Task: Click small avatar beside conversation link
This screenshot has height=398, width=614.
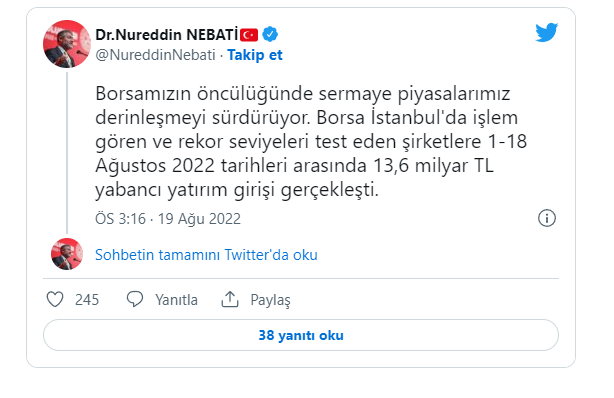Action: (x=67, y=254)
